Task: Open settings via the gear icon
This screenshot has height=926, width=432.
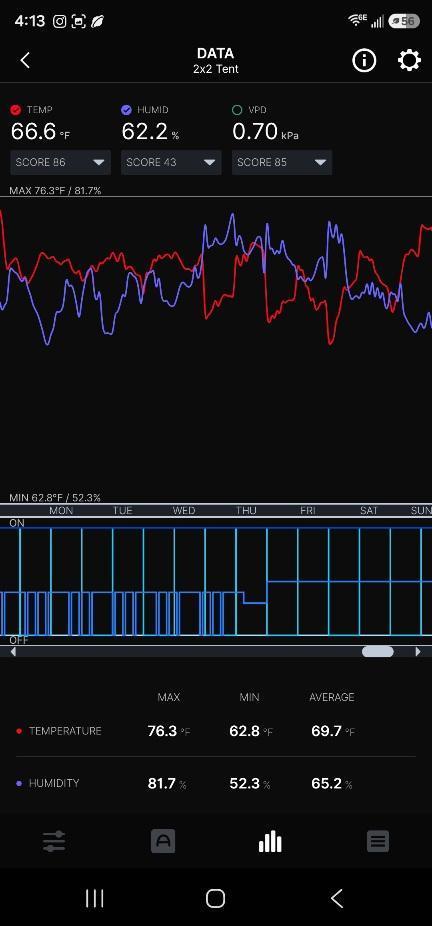Action: (x=409, y=60)
